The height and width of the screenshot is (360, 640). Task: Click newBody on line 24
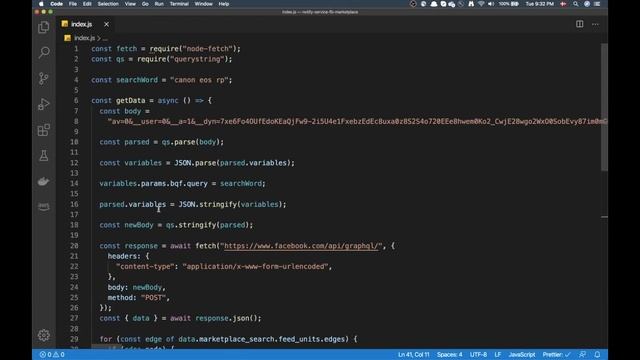pos(147,287)
